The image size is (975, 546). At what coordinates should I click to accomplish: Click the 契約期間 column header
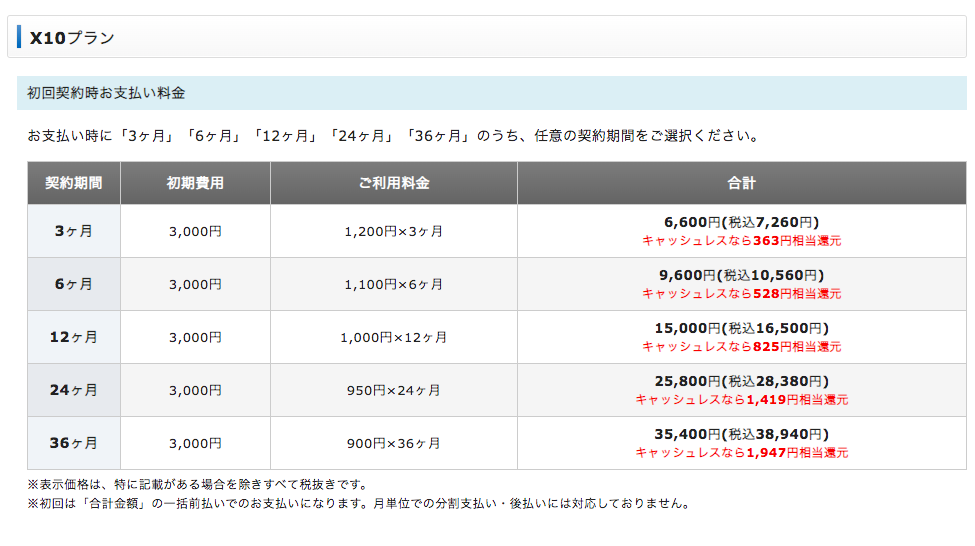click(73, 183)
